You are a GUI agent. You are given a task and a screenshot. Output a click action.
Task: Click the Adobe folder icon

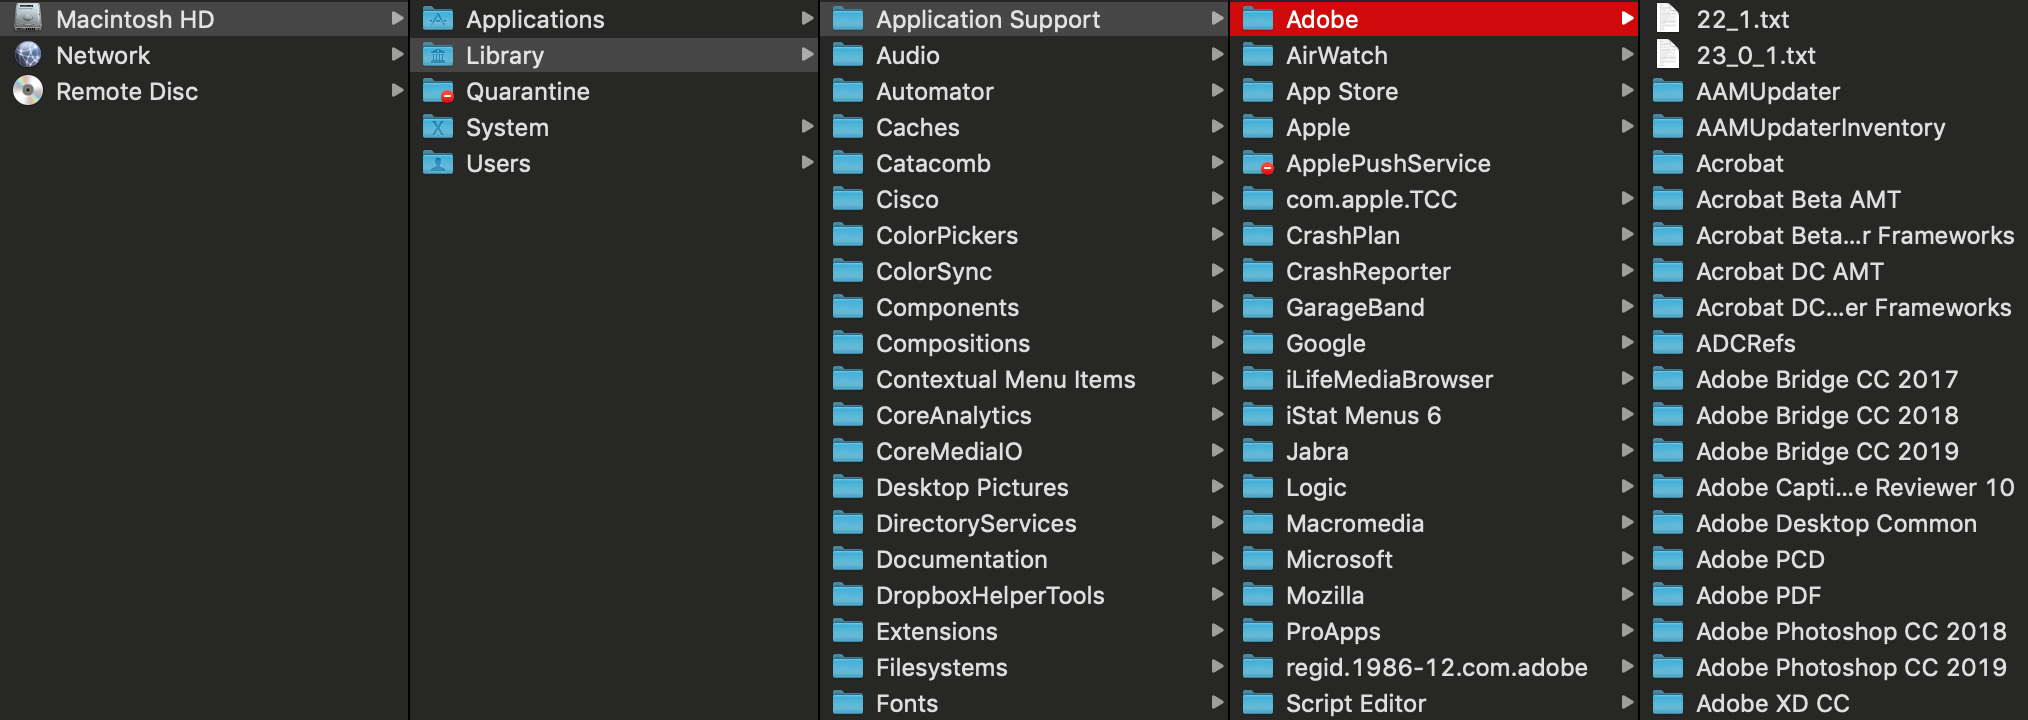click(1258, 18)
